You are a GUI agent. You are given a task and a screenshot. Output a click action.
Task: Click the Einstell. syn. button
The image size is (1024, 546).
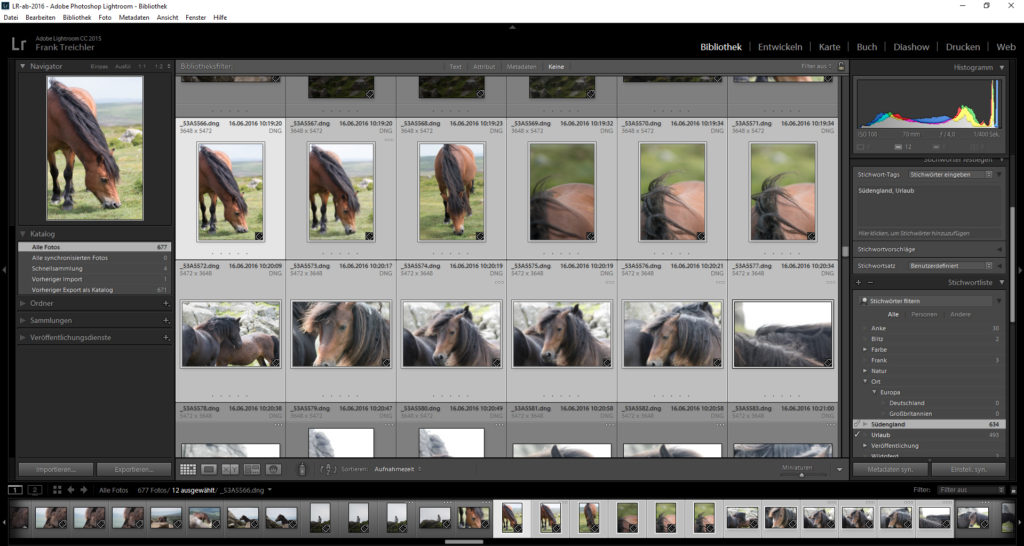[x=968, y=470]
